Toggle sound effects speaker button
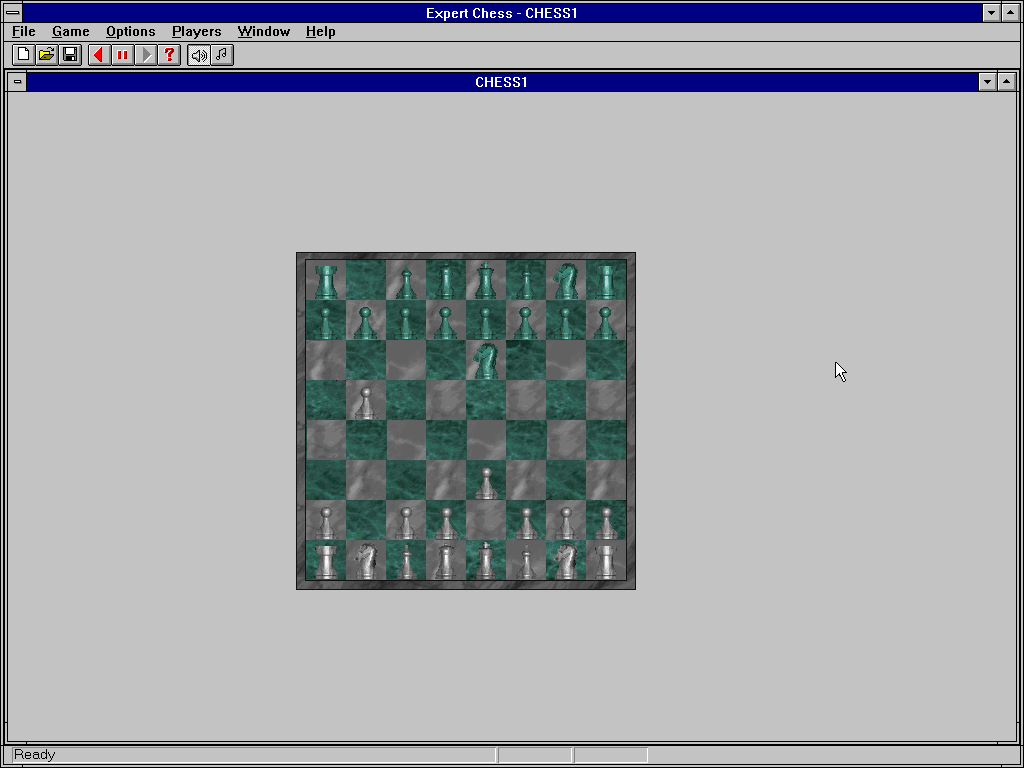This screenshot has height=768, width=1024. point(199,55)
